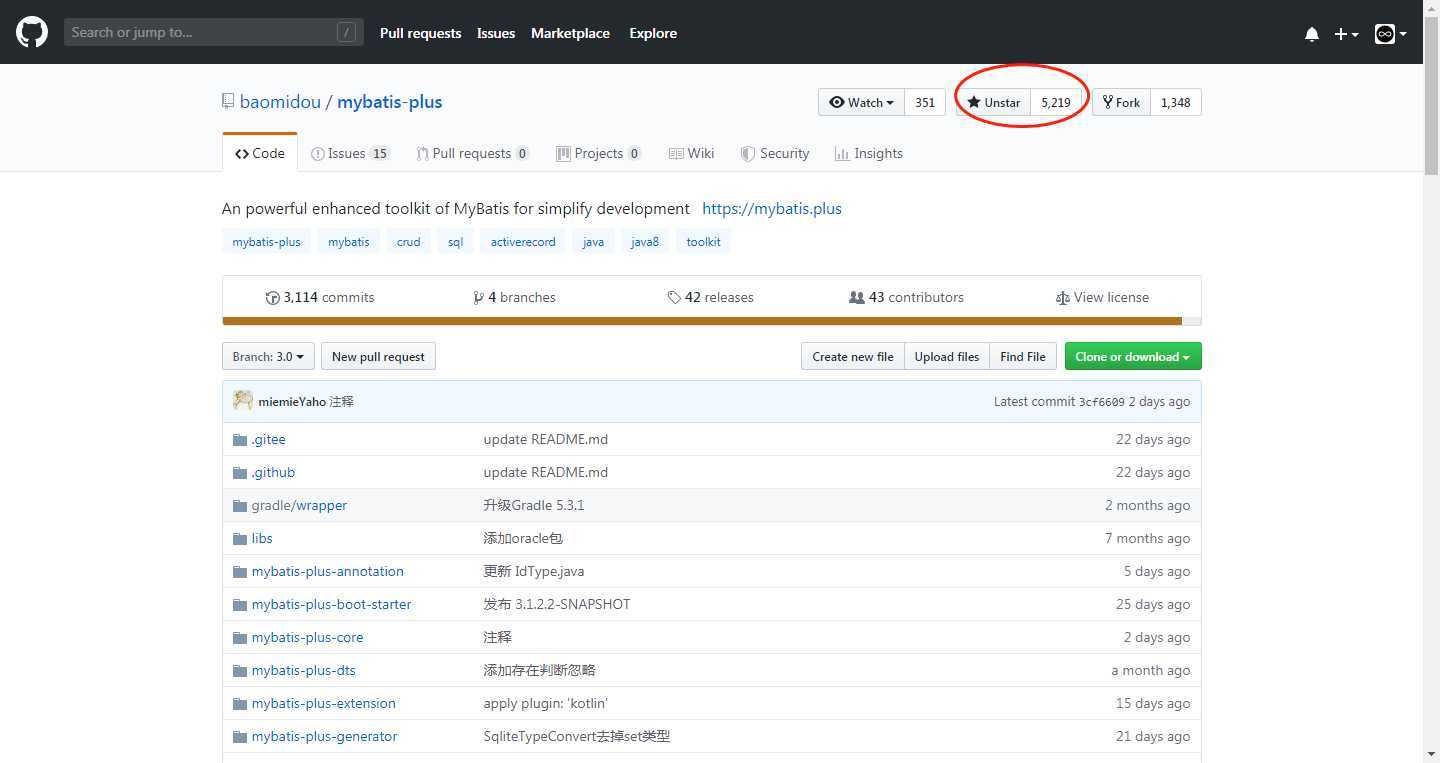Screen dimensions: 1440x763
Task: Click the license scale icon
Action: coord(1062,298)
